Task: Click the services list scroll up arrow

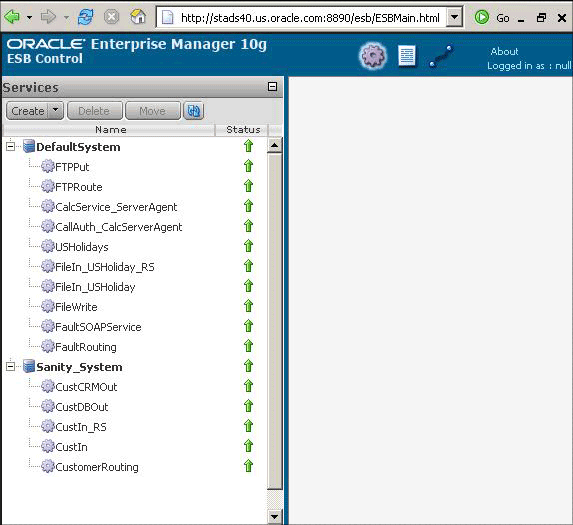Action: click(x=274, y=145)
